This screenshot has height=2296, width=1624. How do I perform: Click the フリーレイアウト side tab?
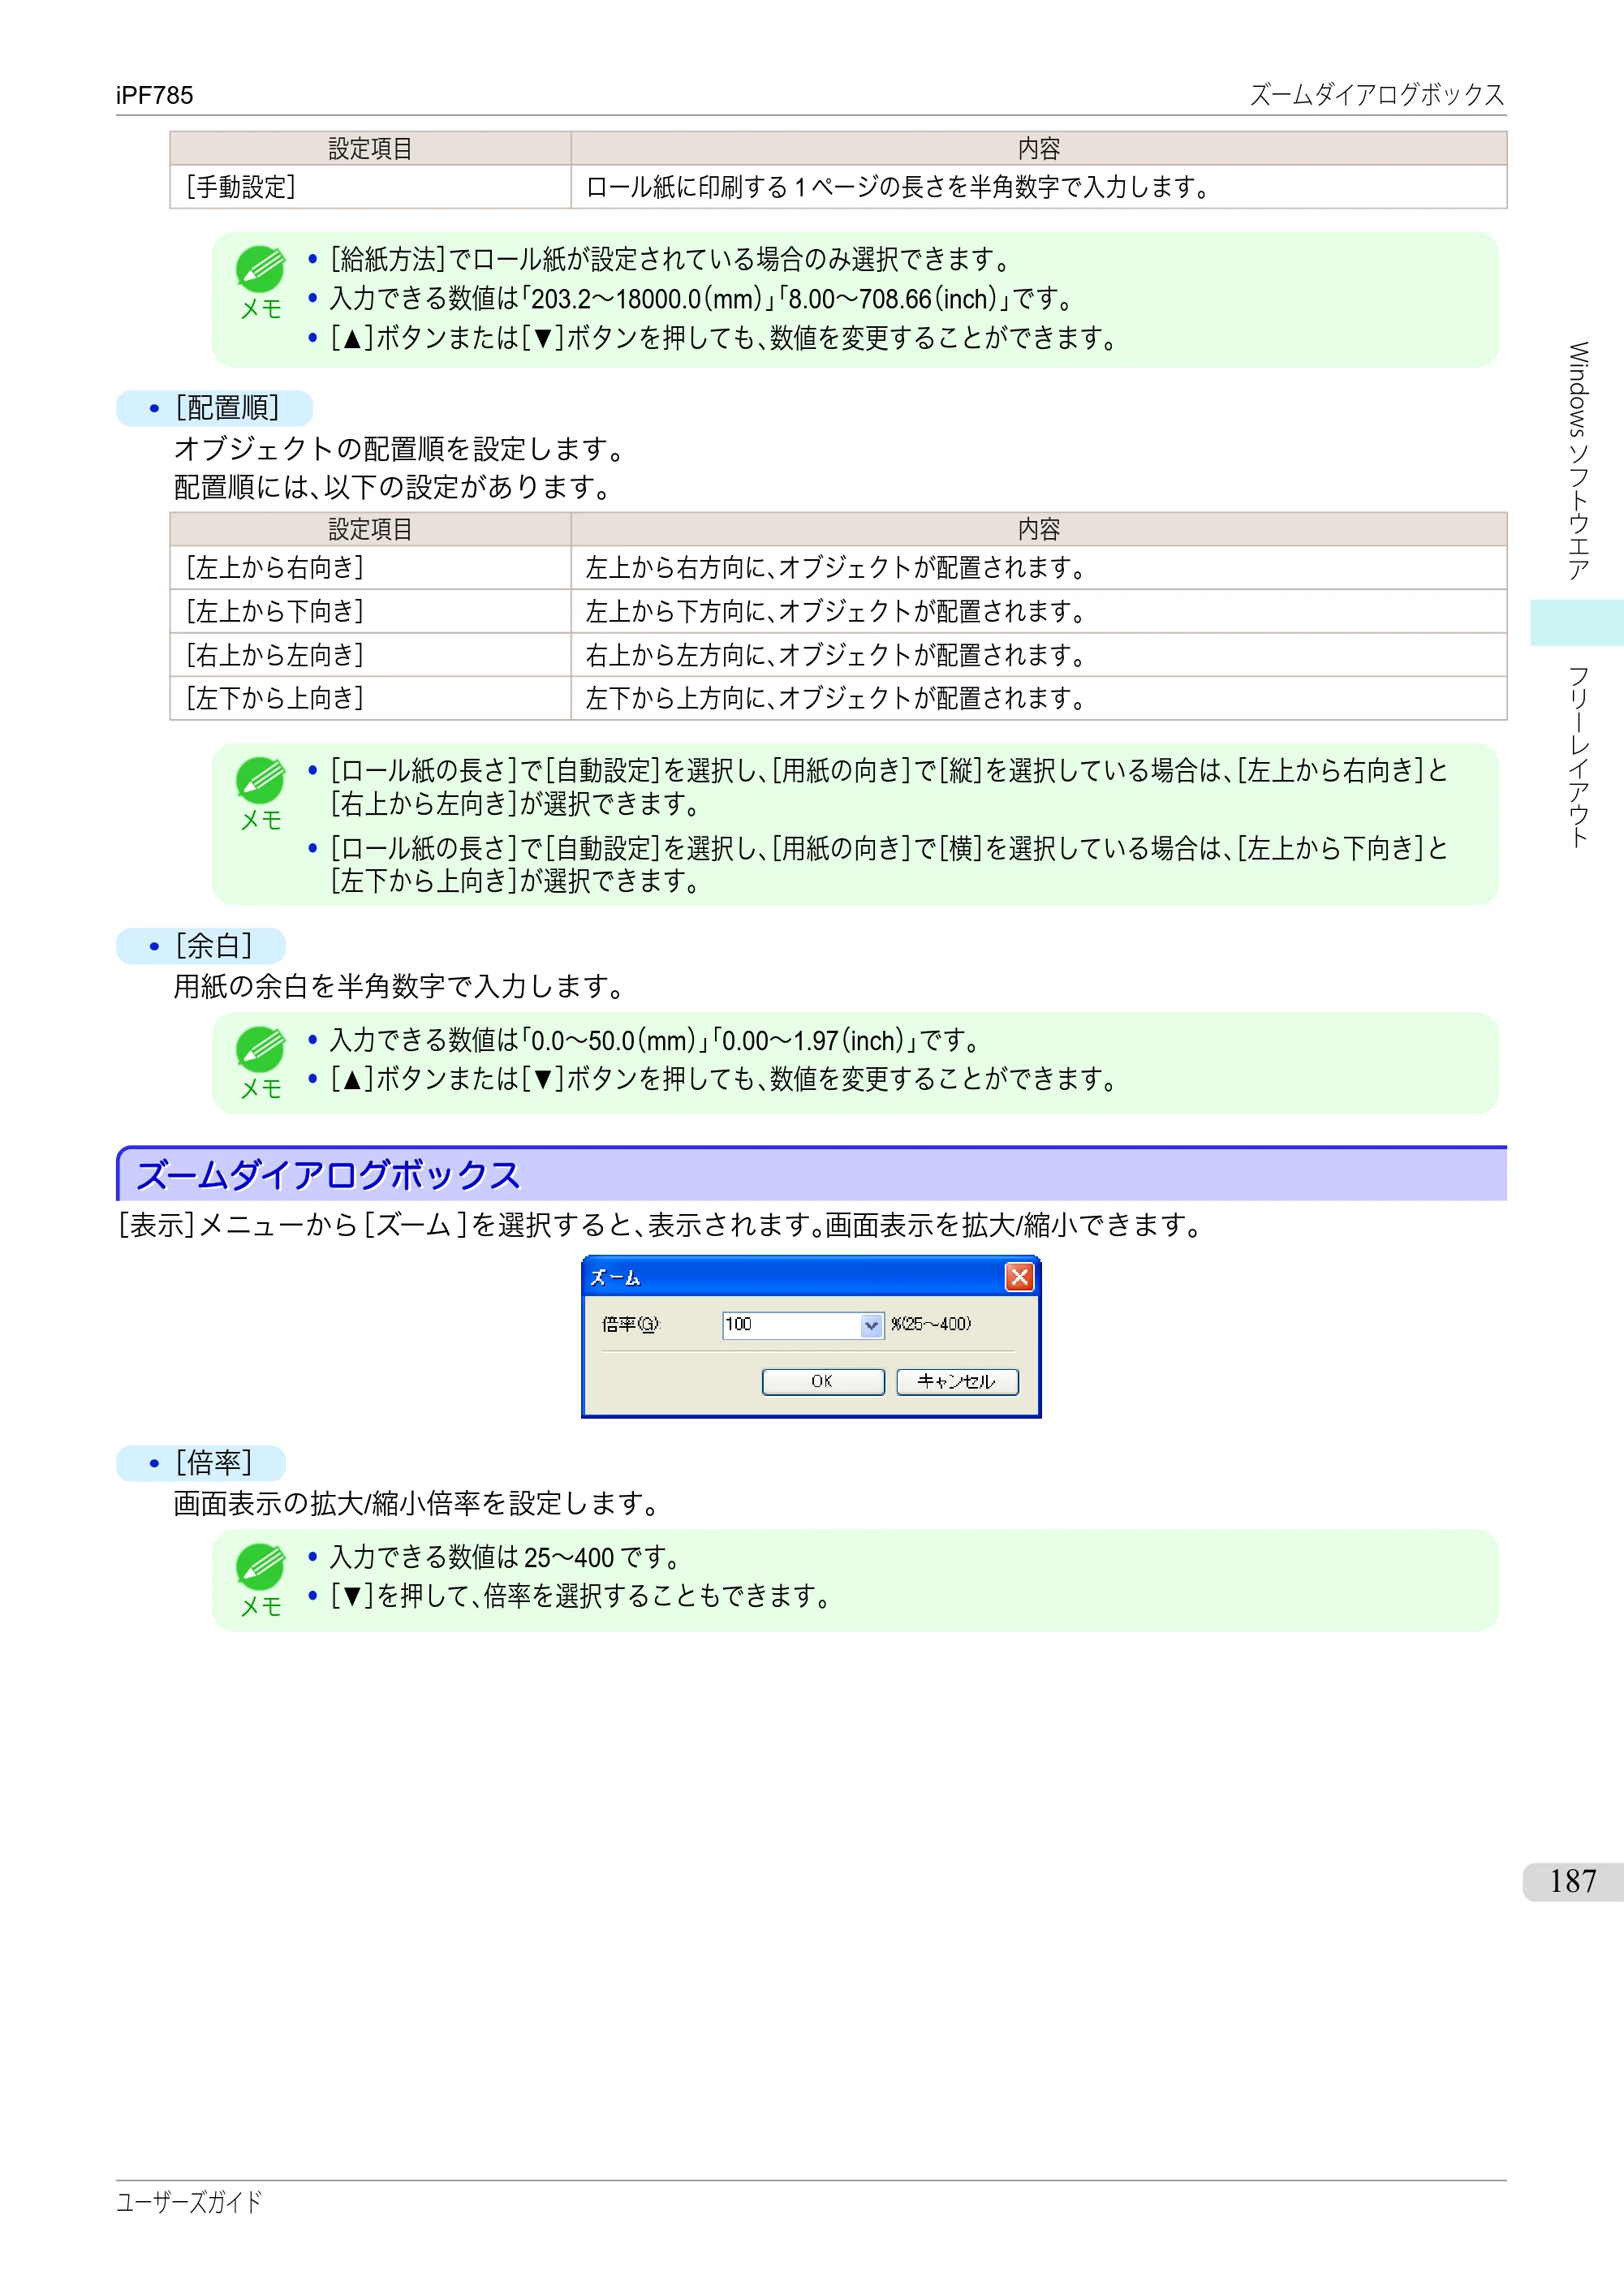tap(1578, 757)
